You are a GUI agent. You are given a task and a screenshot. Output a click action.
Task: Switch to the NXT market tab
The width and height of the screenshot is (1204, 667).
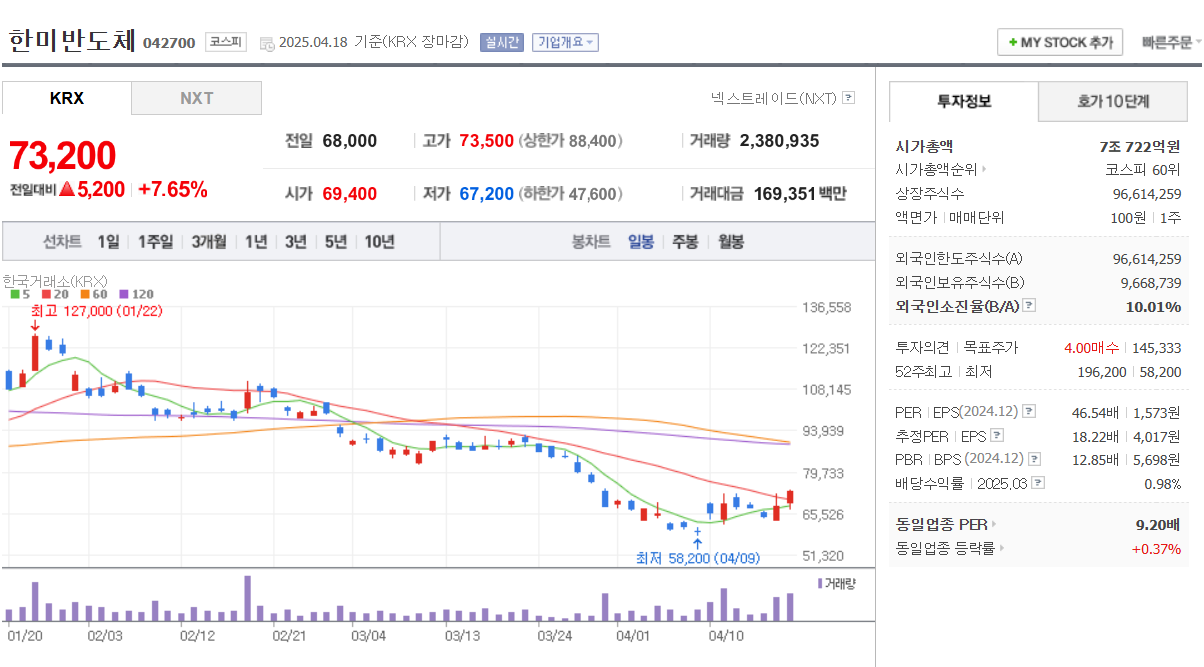[x=196, y=98]
